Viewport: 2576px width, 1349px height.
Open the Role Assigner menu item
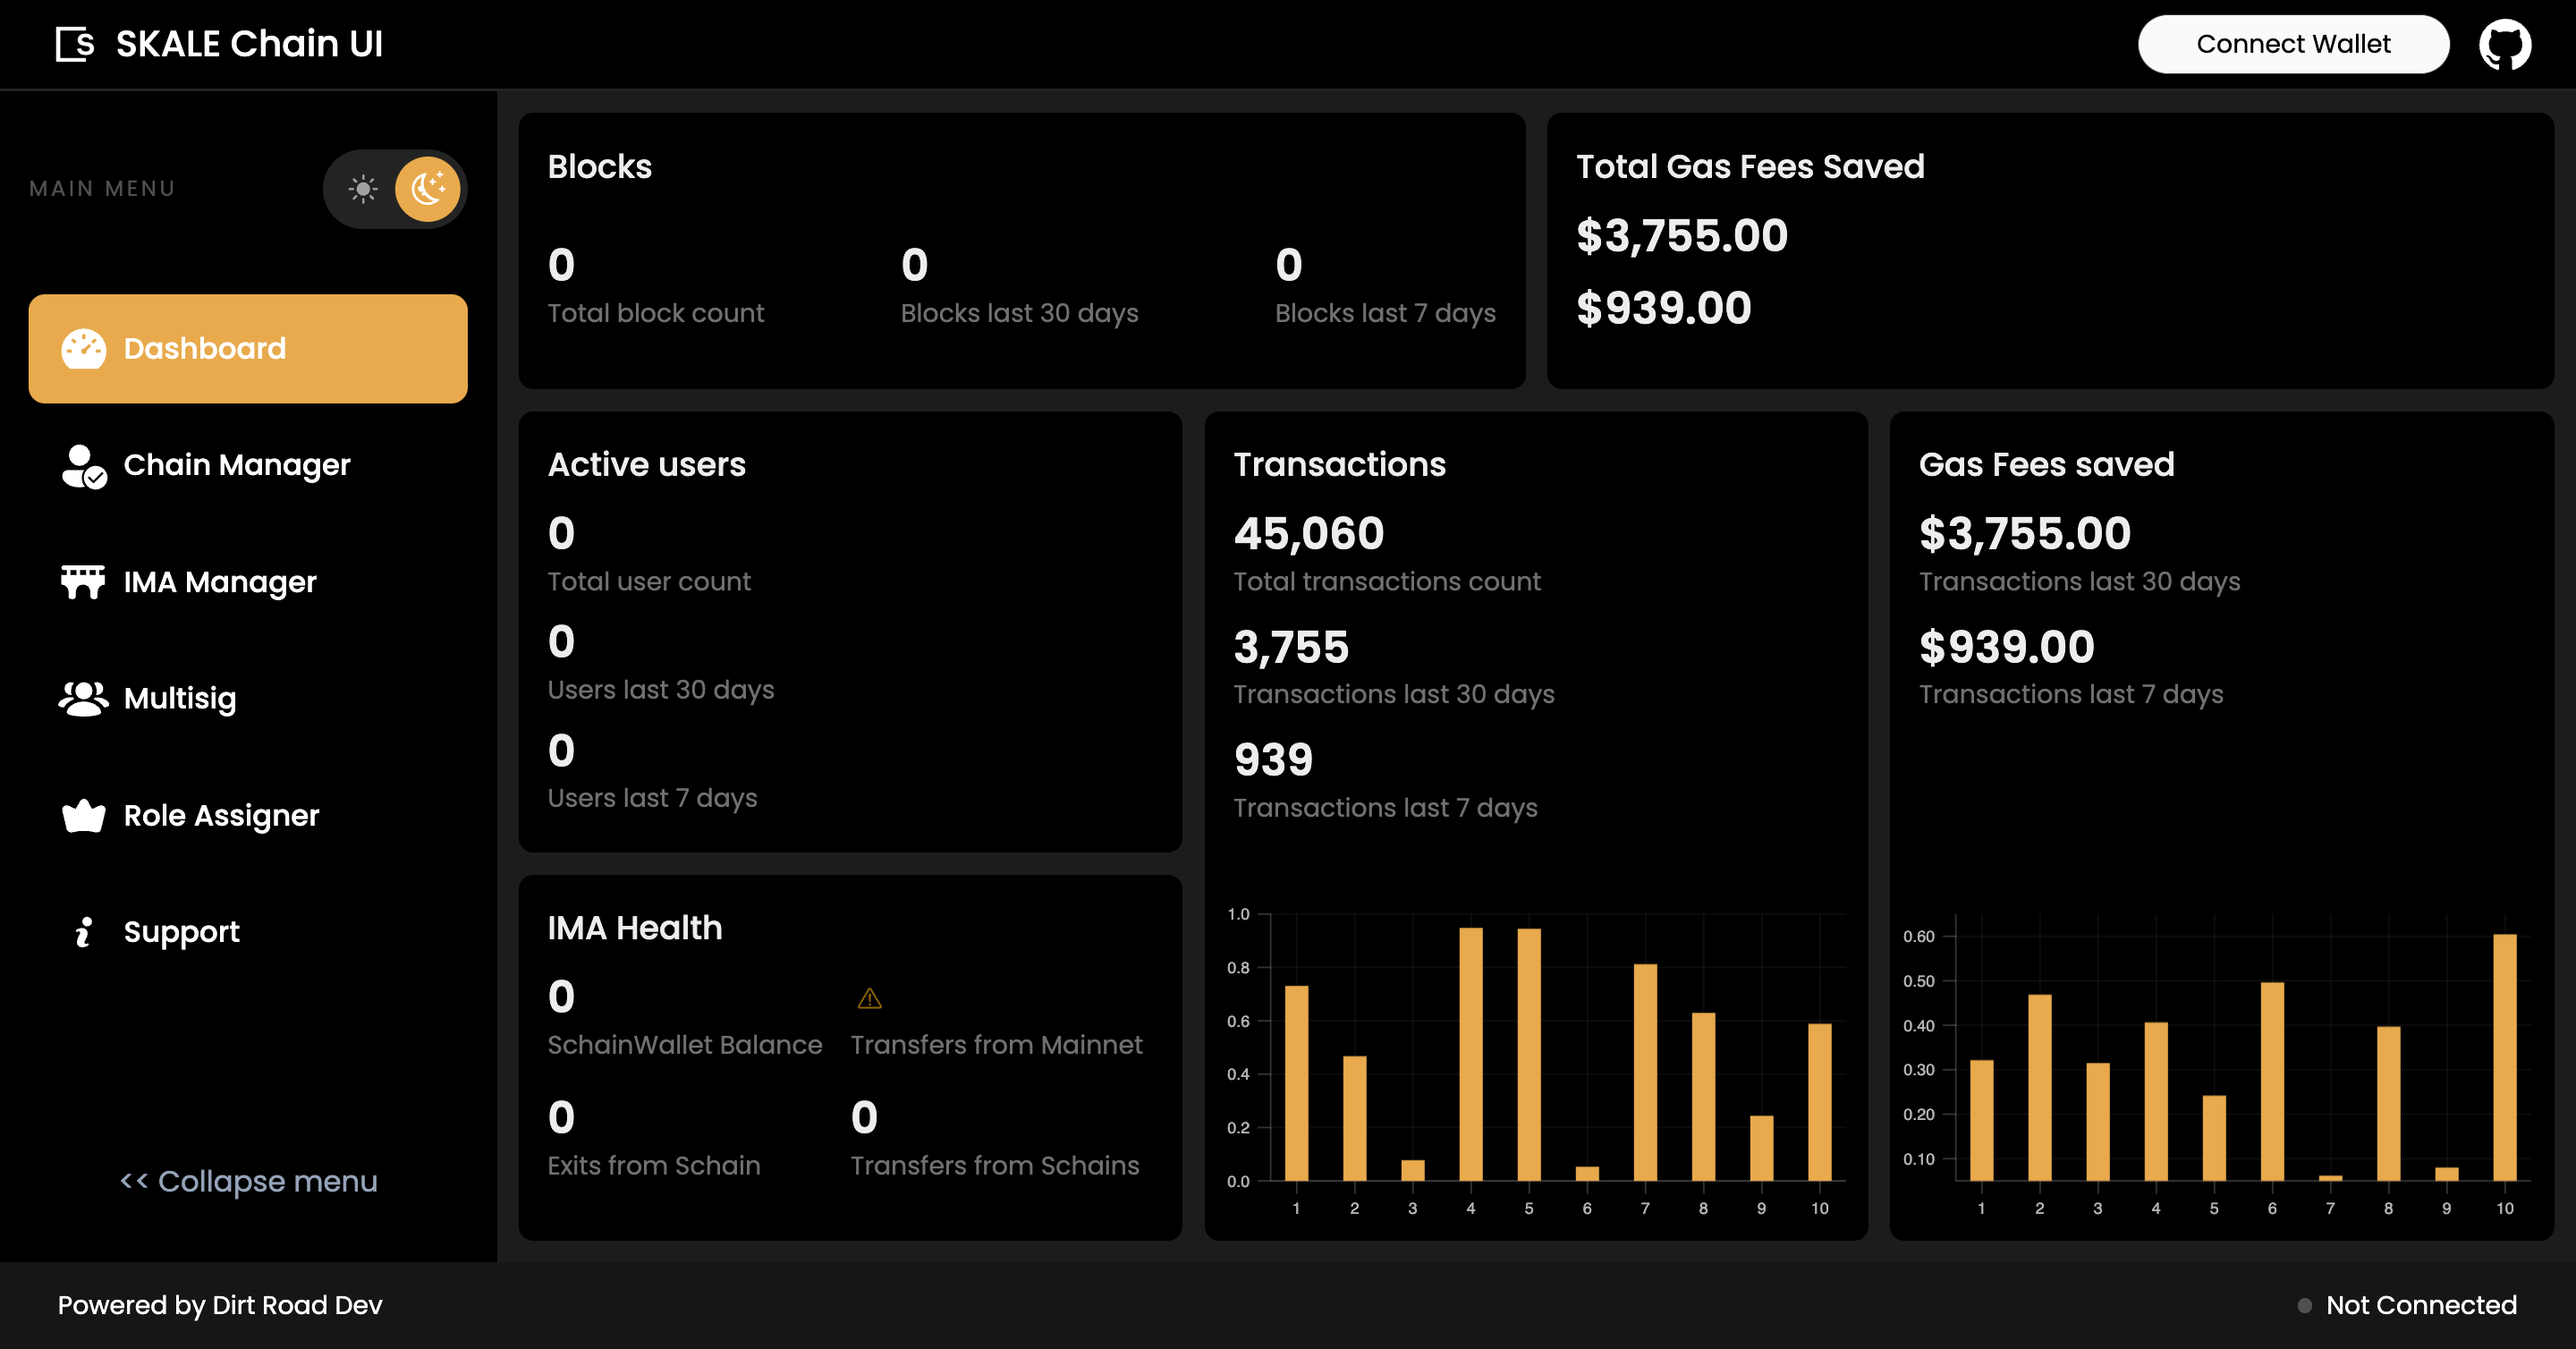tap(248, 816)
